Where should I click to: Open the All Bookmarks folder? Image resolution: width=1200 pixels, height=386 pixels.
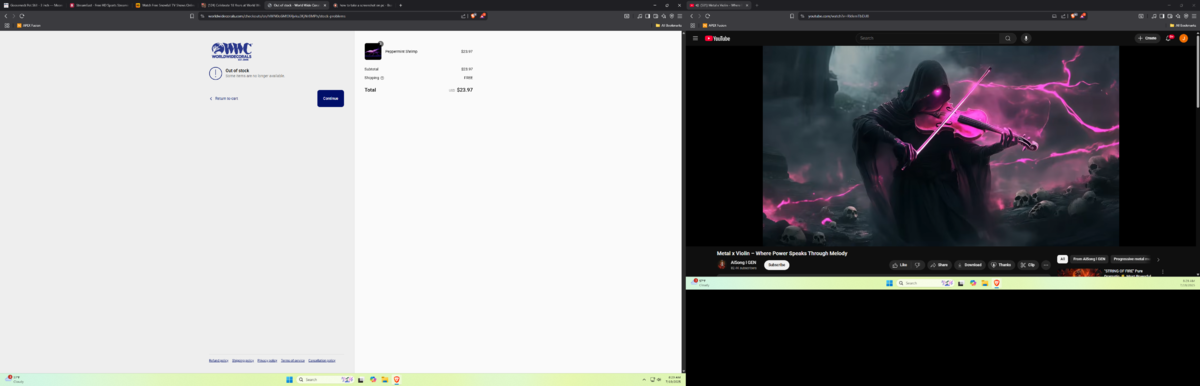(669, 25)
